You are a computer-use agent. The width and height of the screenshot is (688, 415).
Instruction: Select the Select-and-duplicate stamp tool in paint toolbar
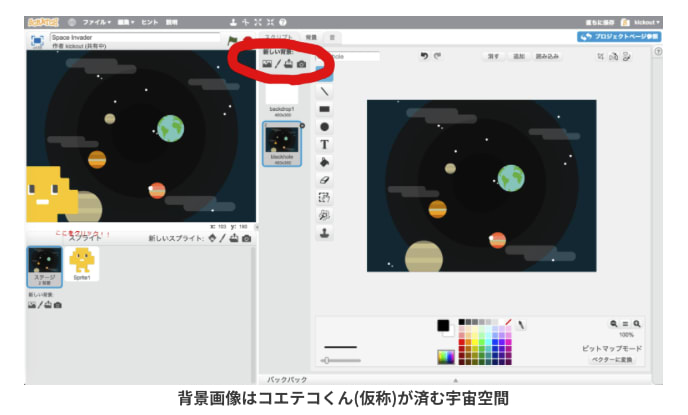click(x=324, y=233)
